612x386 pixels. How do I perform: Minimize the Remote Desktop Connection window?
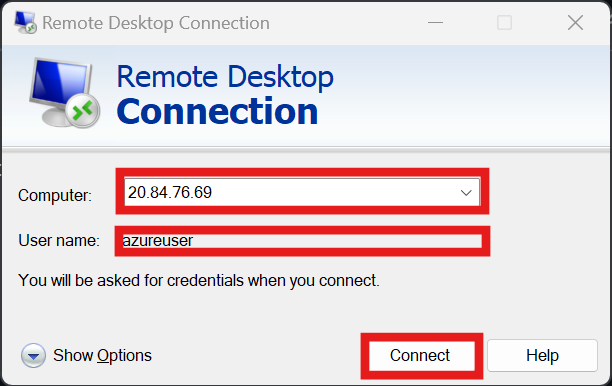435,23
